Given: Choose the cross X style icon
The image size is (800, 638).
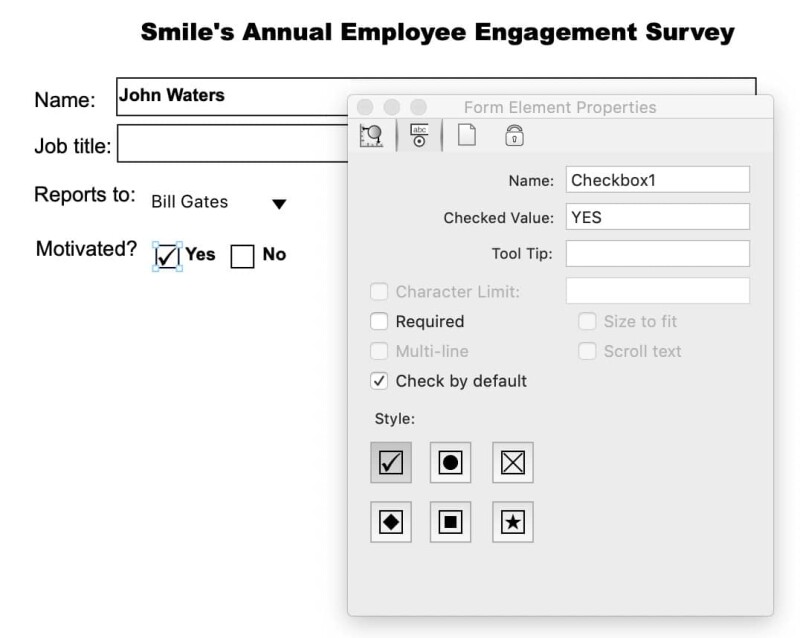Looking at the screenshot, I should pos(513,462).
